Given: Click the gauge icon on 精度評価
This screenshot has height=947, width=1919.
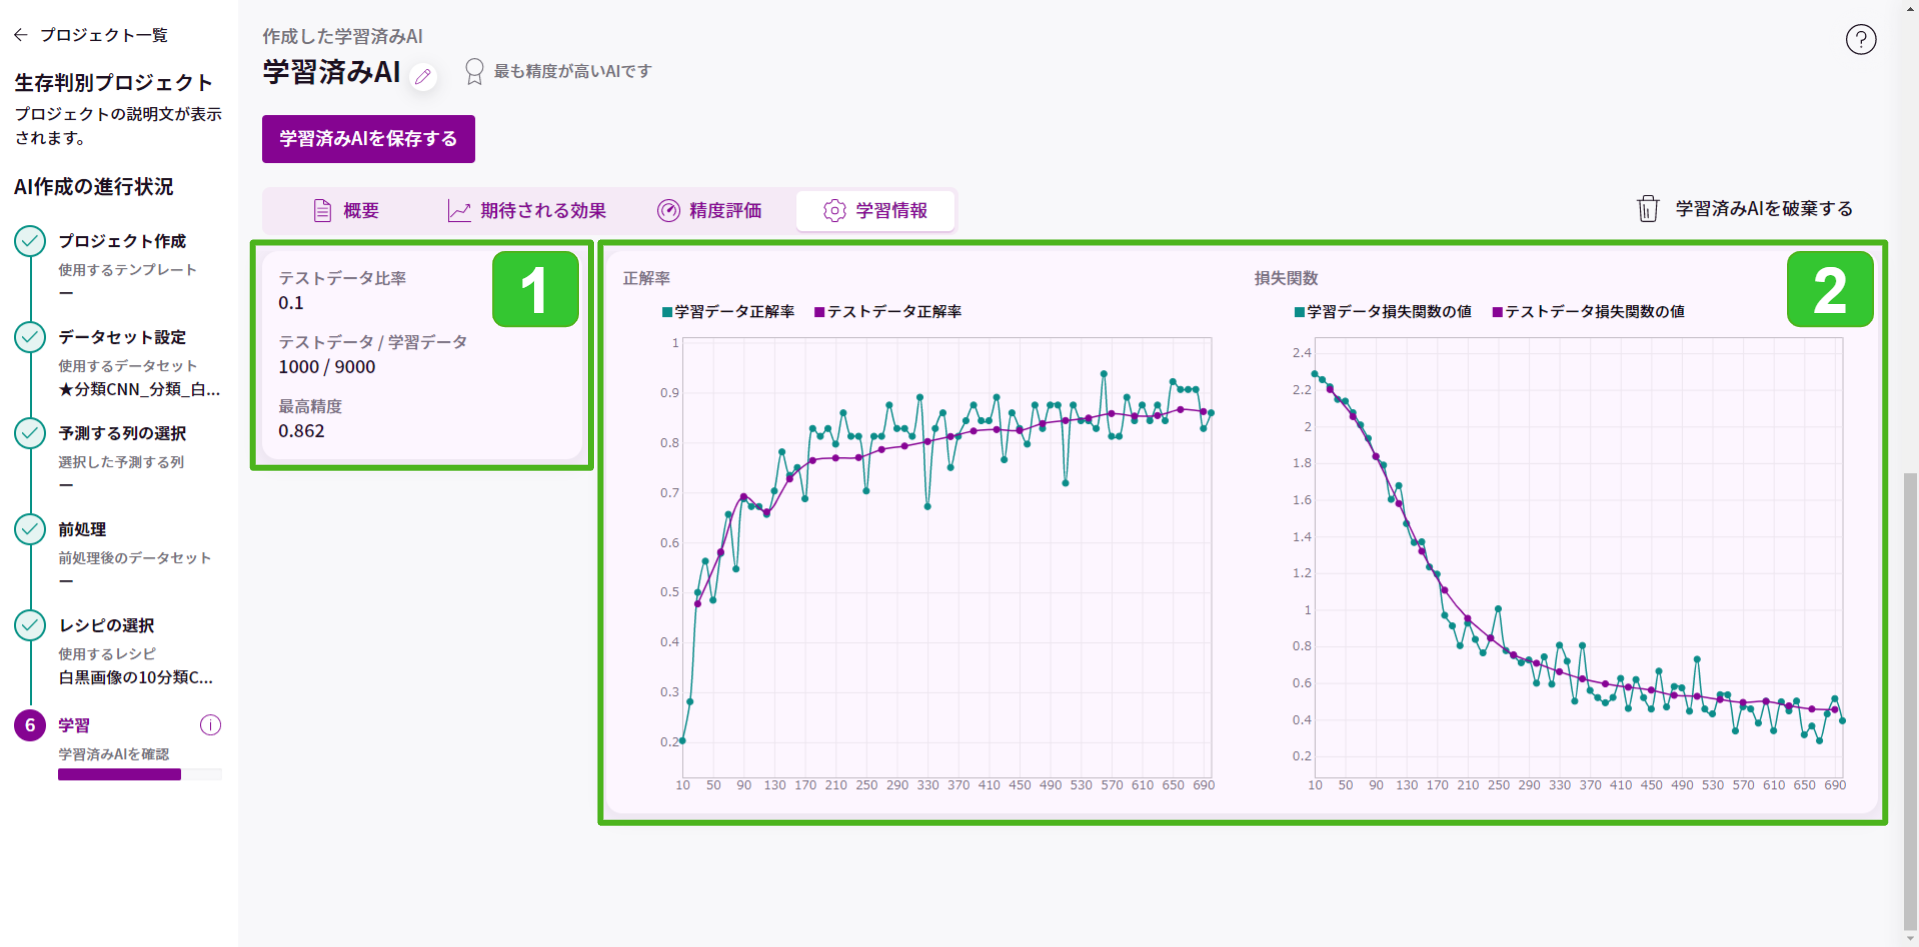Looking at the screenshot, I should pos(668,211).
